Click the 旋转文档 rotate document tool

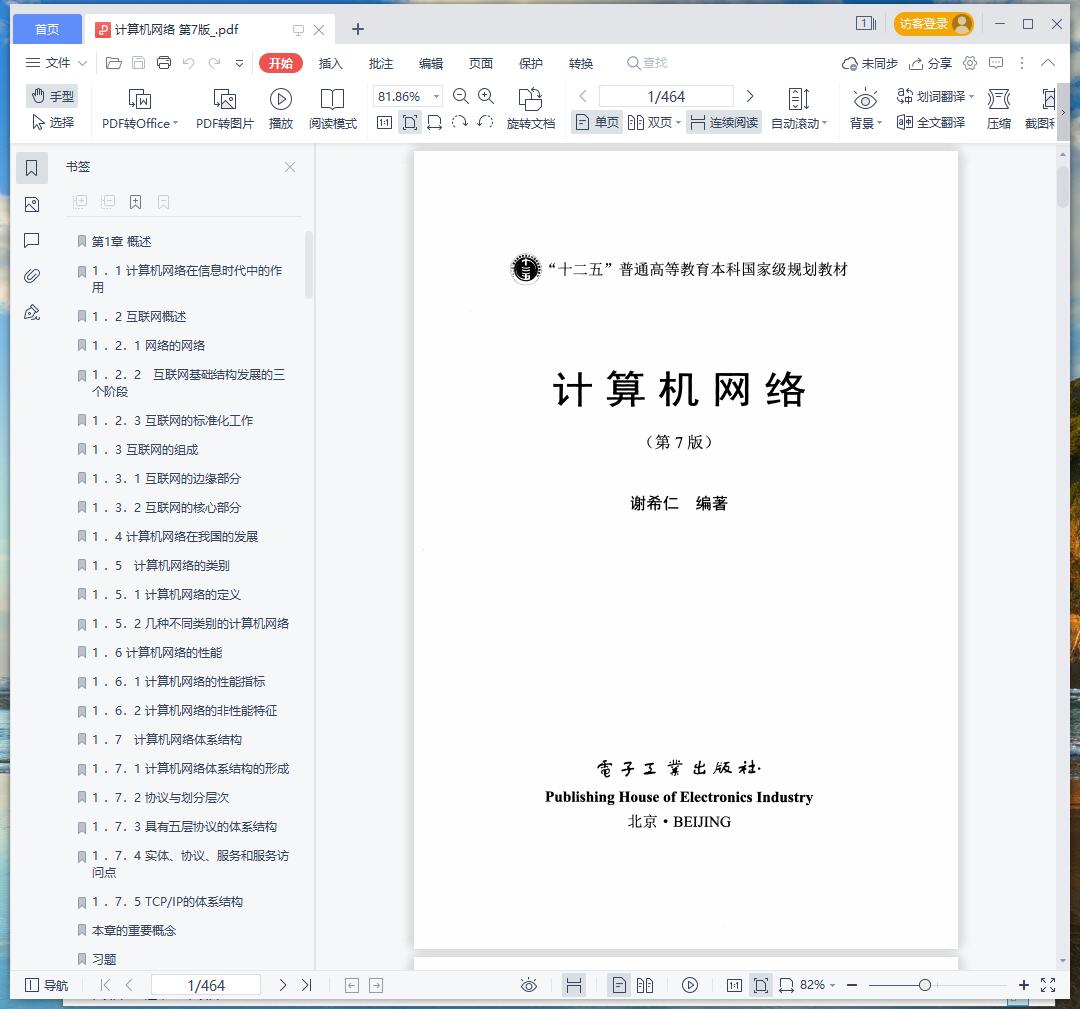click(530, 109)
